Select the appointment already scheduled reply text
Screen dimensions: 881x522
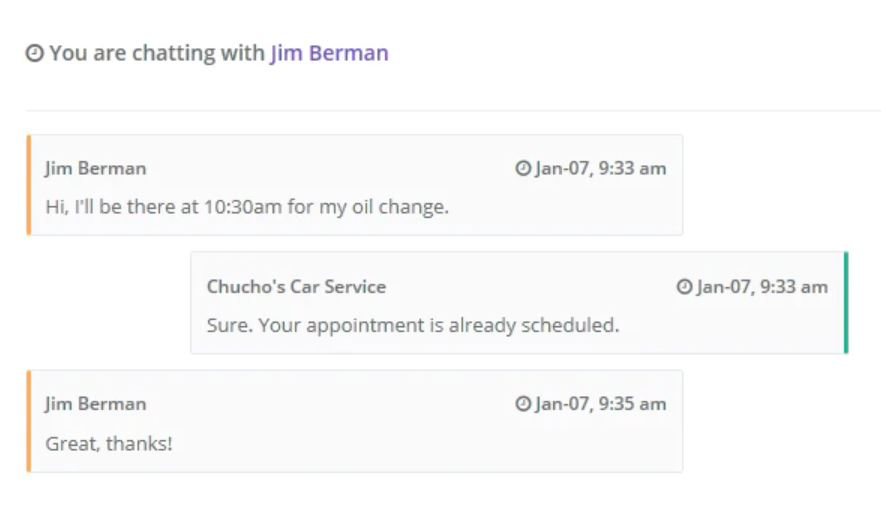[x=413, y=325]
